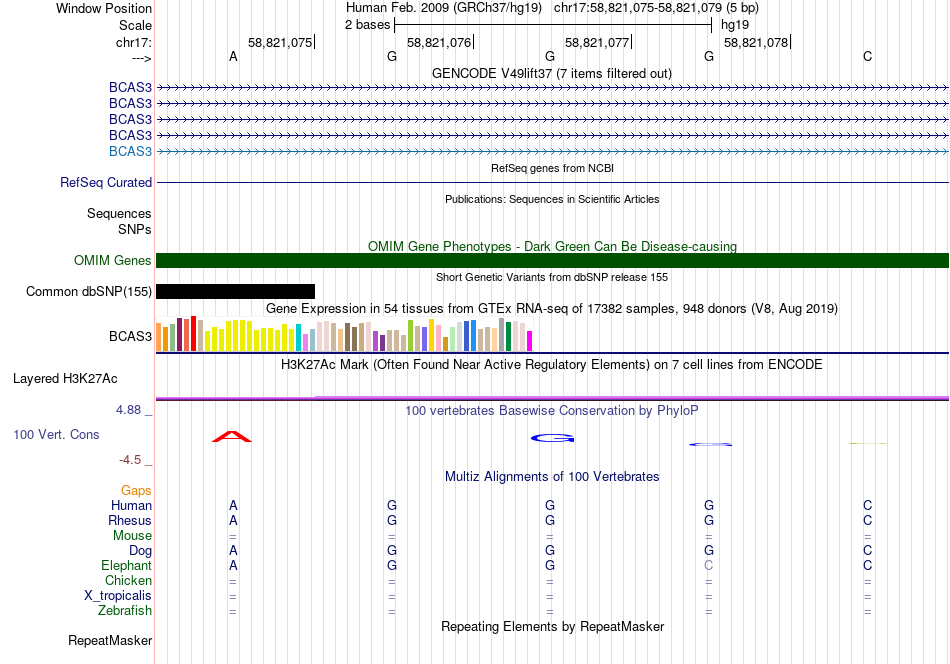
Task: Open Multiz Alignments of 100 Vertebrates title
Action: (x=552, y=477)
